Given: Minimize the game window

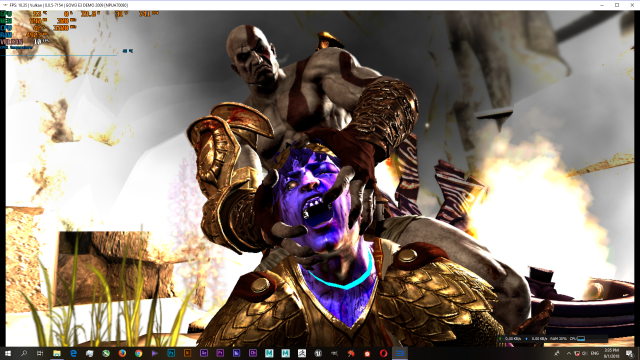Looking at the screenshot, I should point(602,5).
